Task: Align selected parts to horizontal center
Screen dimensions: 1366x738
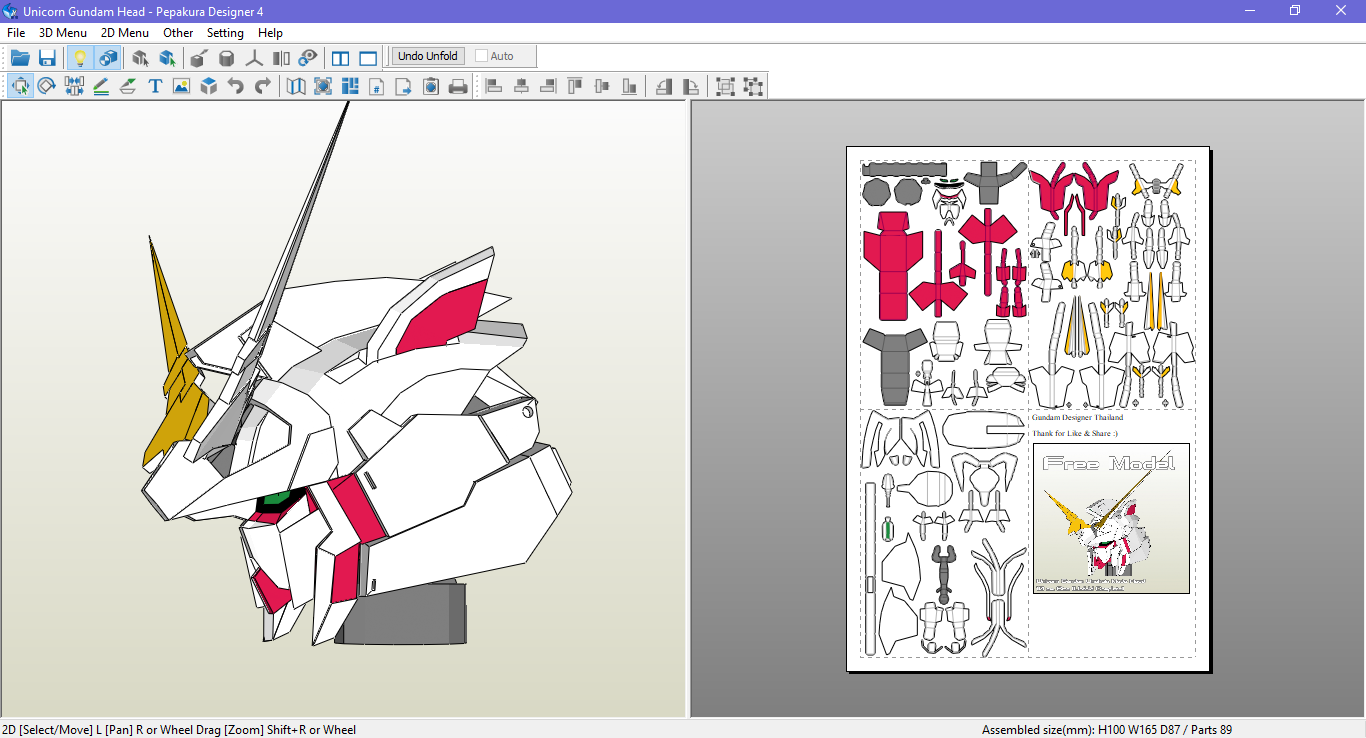Action: 521,86
